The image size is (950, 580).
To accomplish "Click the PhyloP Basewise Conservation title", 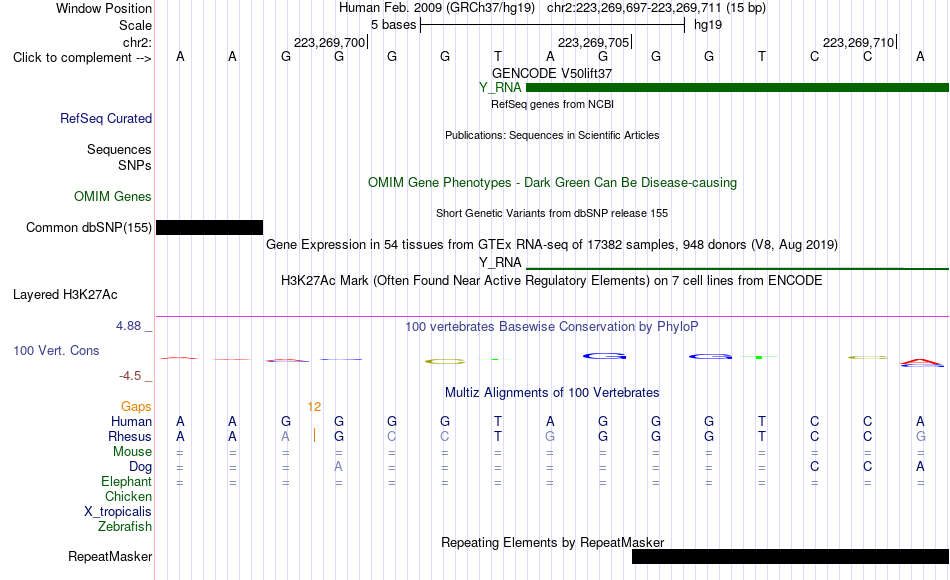I will coord(552,327).
